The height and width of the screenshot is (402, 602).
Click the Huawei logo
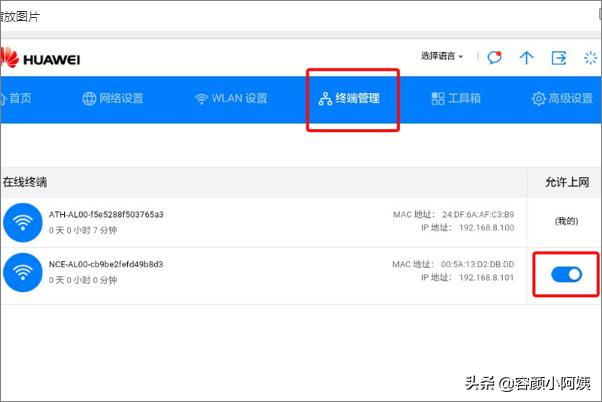coord(40,58)
